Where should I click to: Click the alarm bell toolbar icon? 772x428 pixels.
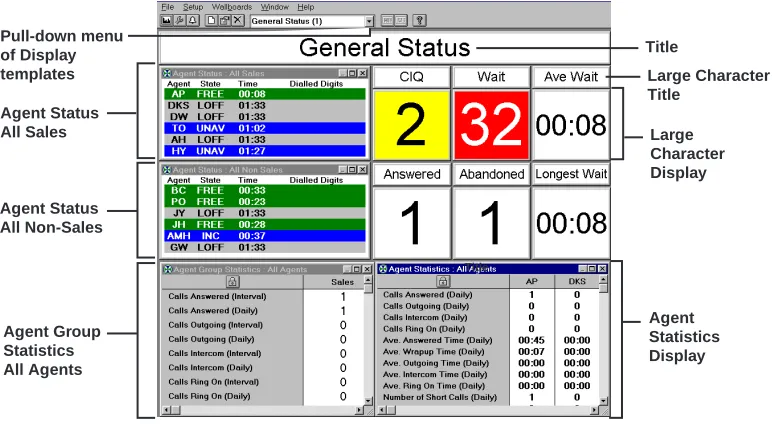tap(193, 21)
